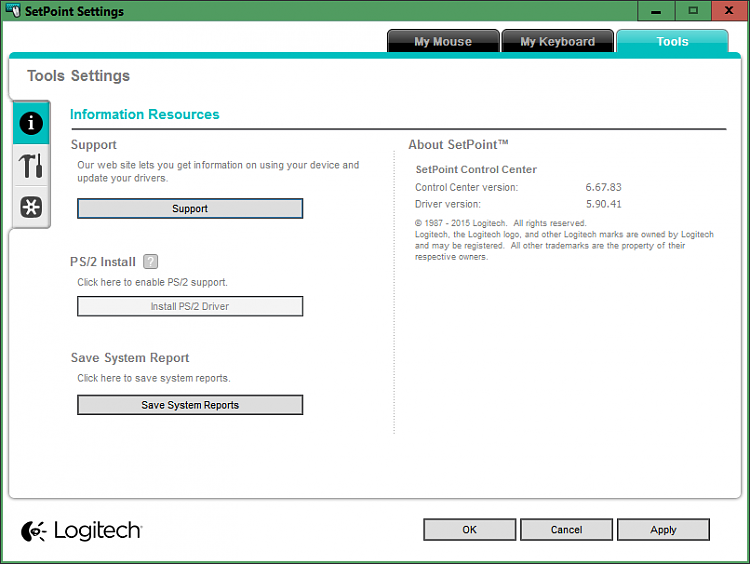Viewport: 750px width, 564px height.
Task: Click the 'Our web site lets you' description
Action: pos(218,171)
